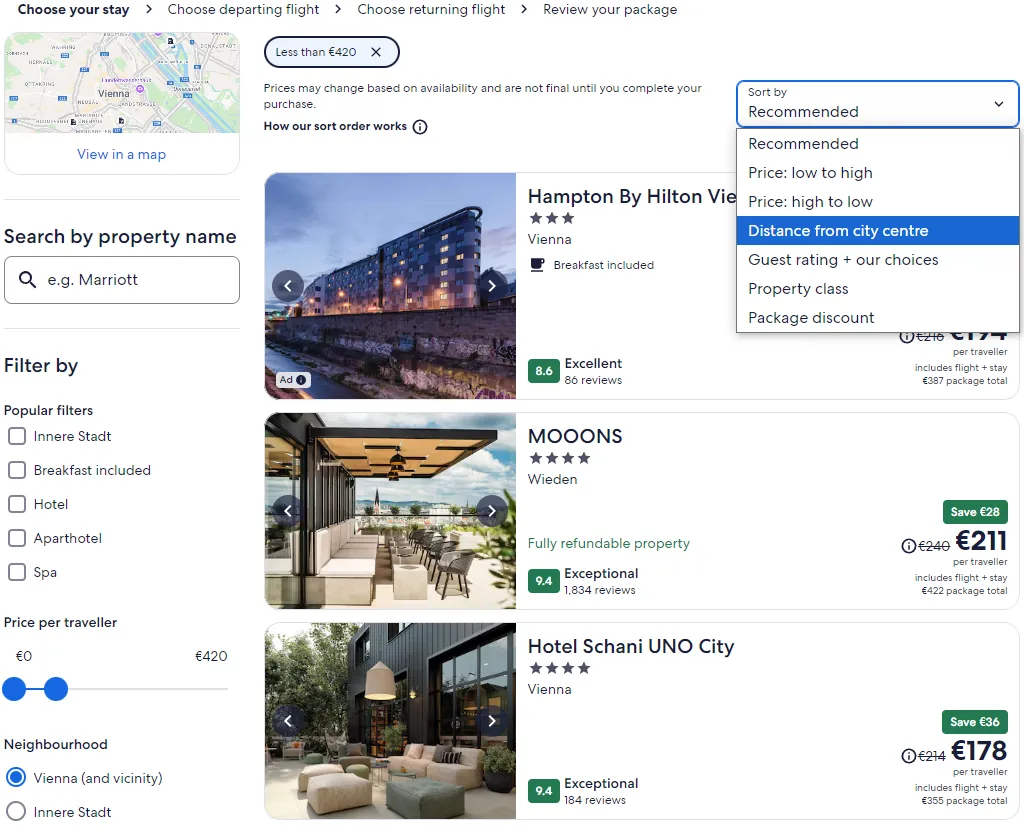The width and height of the screenshot is (1024, 830).
Task: Enable the Breakfast included filter
Action: [17, 470]
